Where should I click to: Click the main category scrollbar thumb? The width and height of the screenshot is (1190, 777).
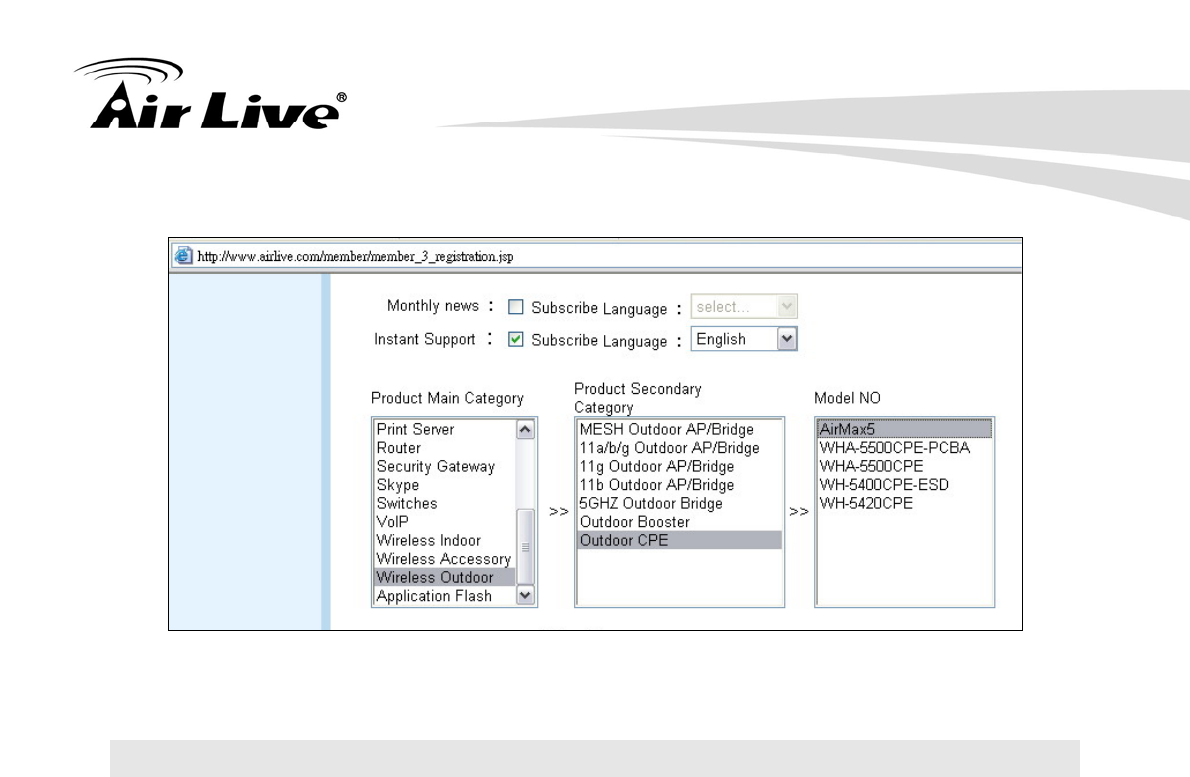click(525, 546)
